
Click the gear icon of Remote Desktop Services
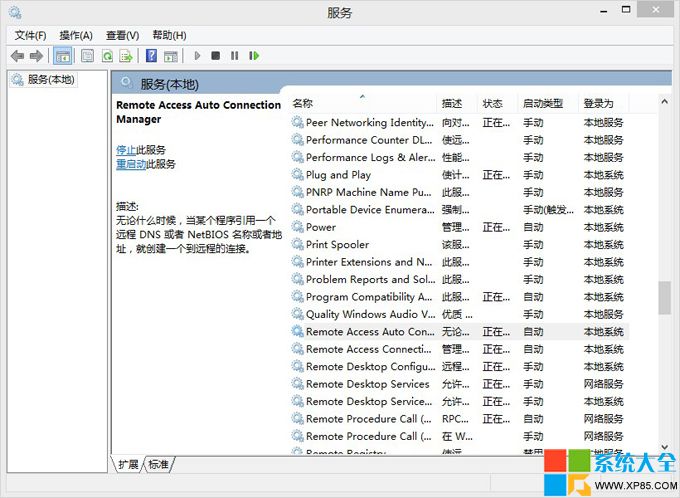tap(298, 383)
